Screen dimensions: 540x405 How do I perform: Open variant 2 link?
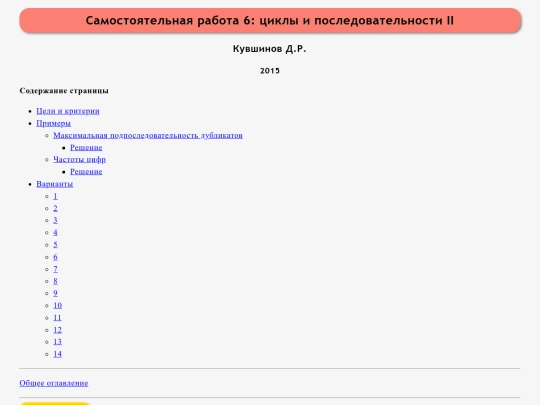55,208
